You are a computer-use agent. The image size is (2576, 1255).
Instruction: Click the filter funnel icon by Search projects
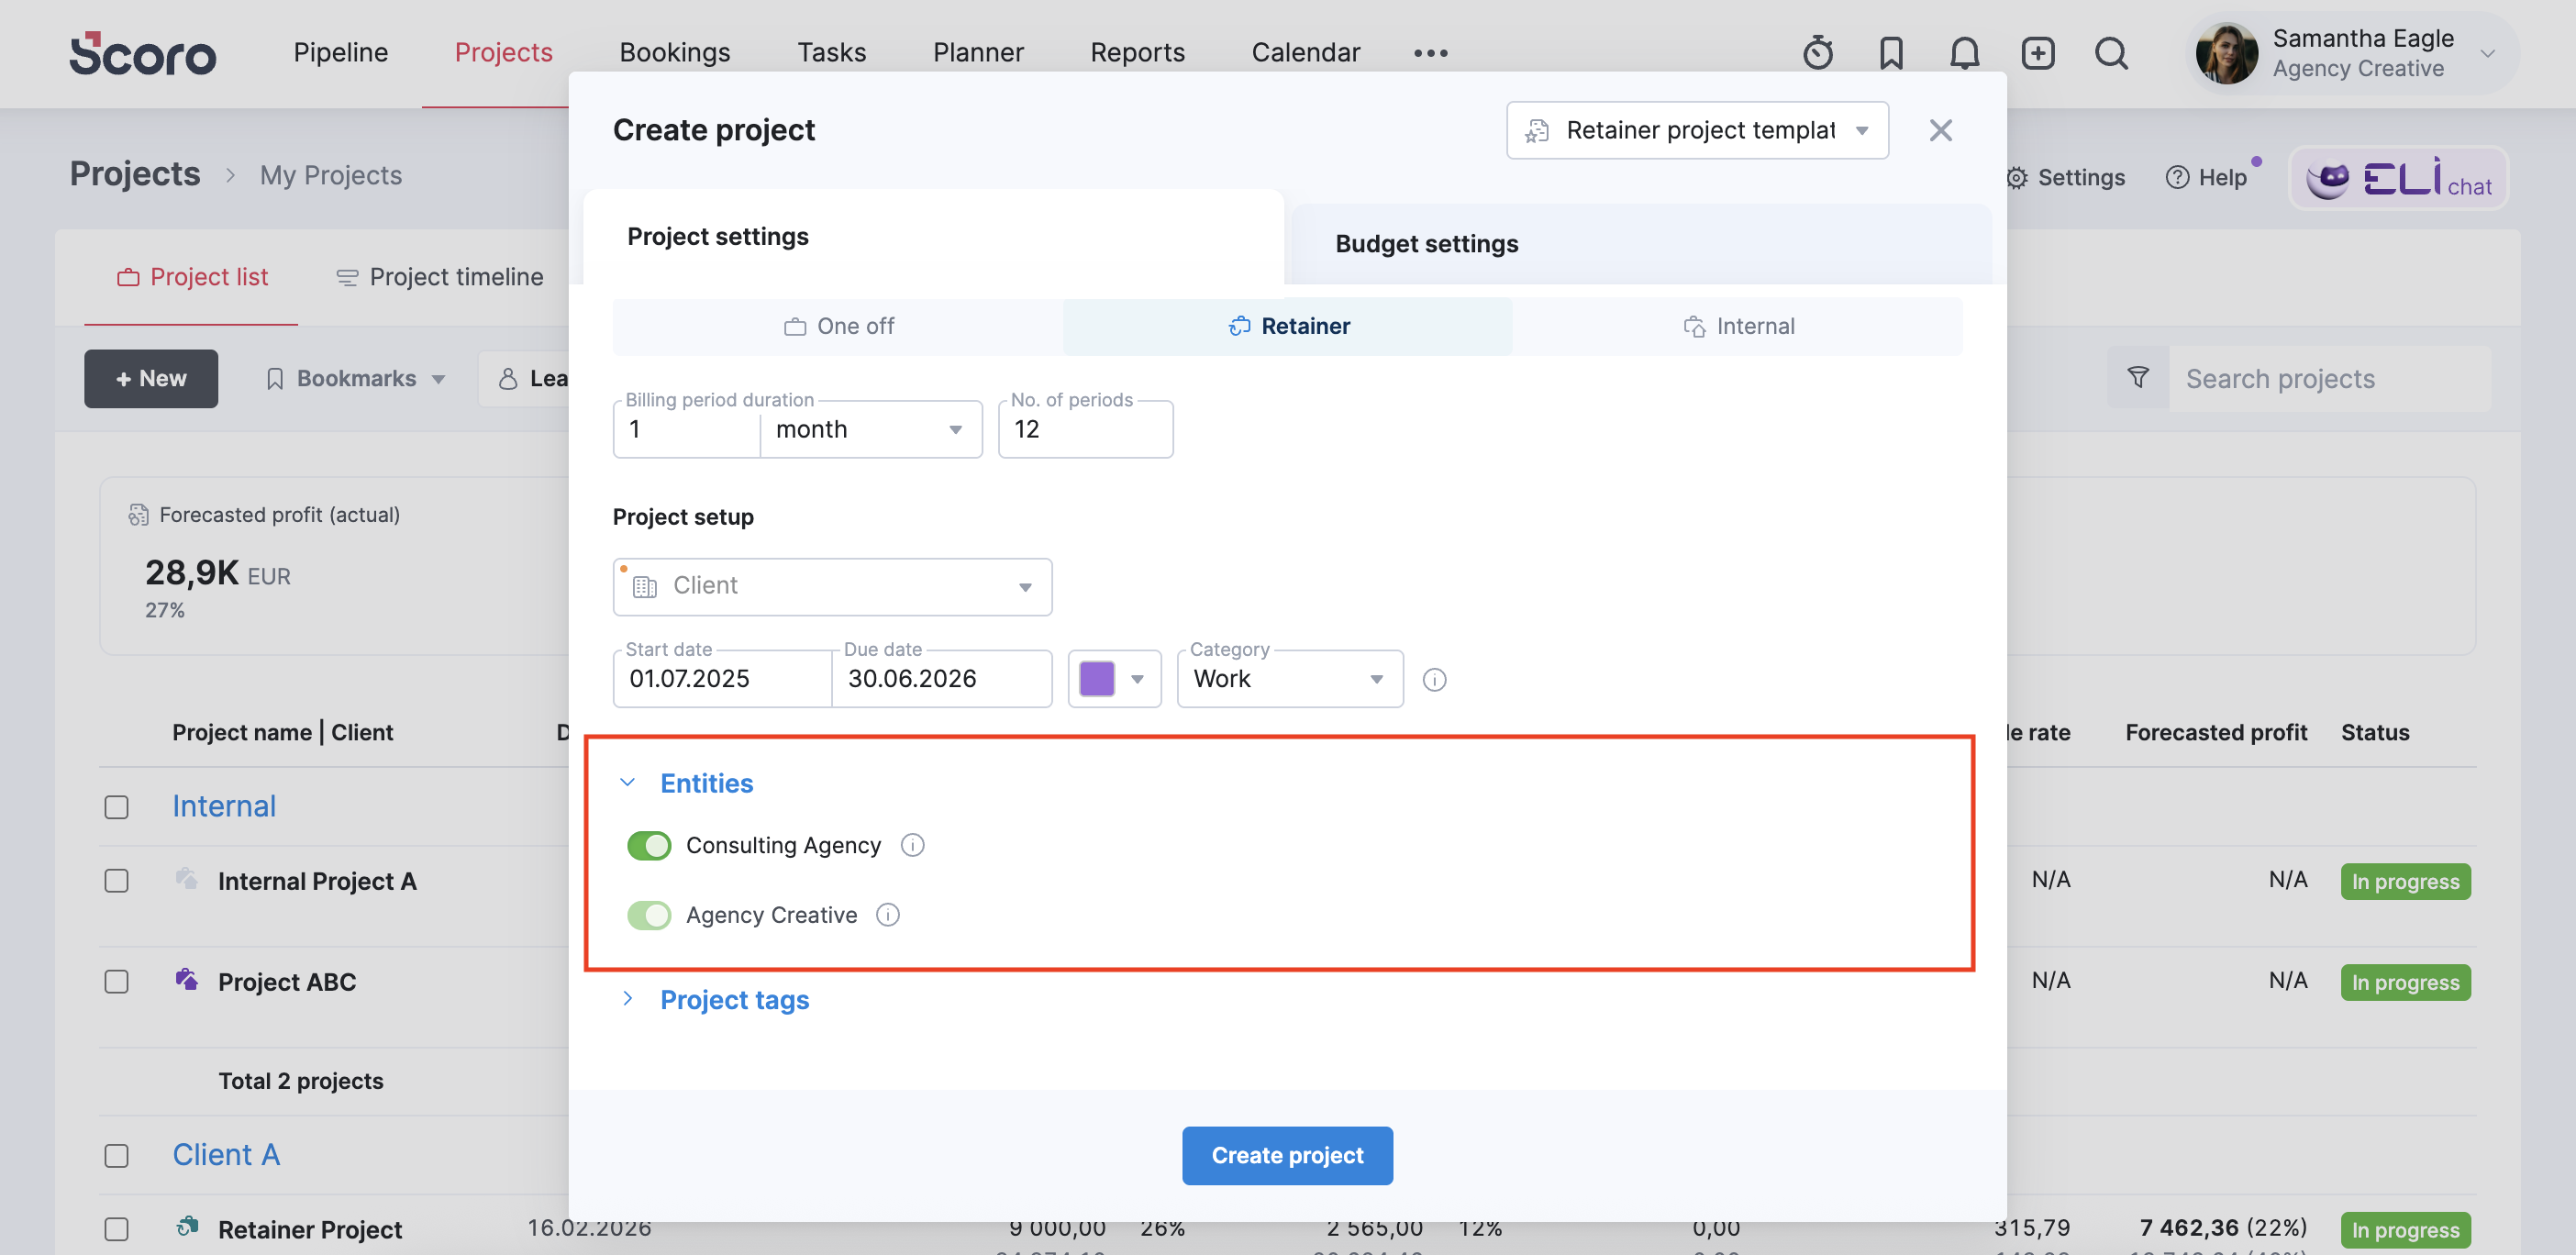point(2137,378)
